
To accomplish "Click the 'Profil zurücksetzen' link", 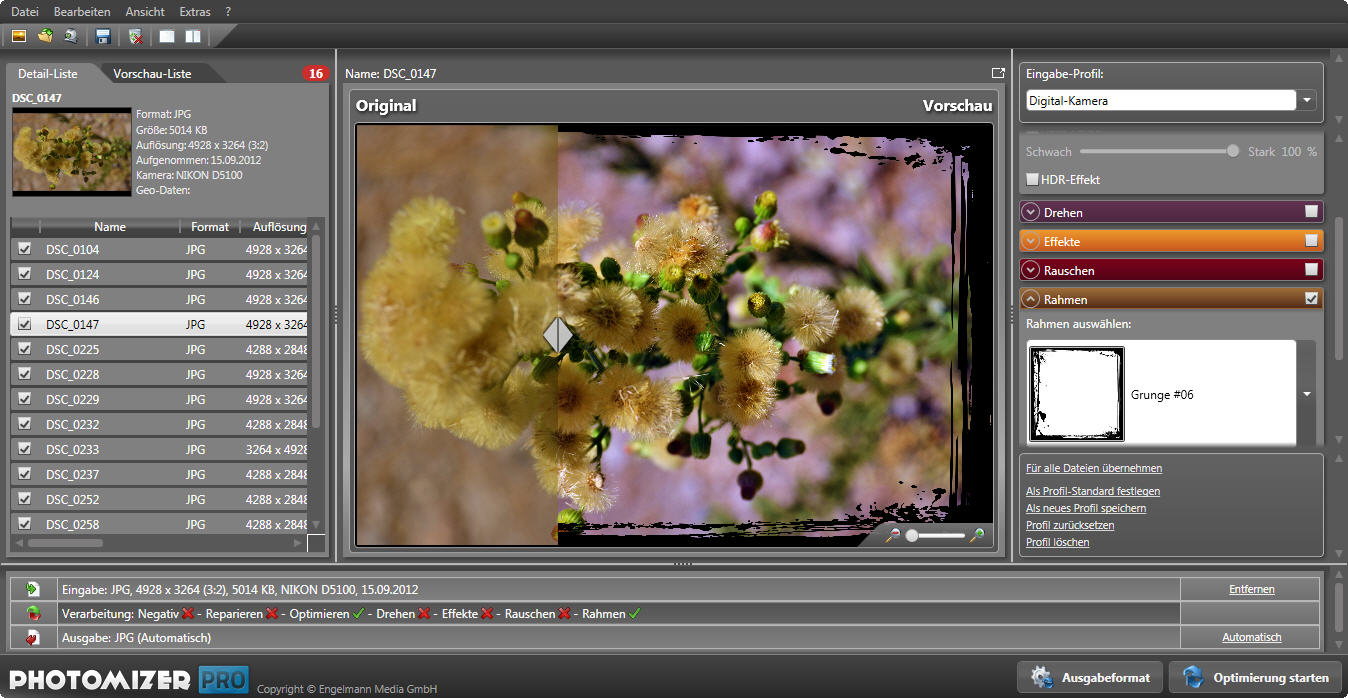I will [1069, 525].
